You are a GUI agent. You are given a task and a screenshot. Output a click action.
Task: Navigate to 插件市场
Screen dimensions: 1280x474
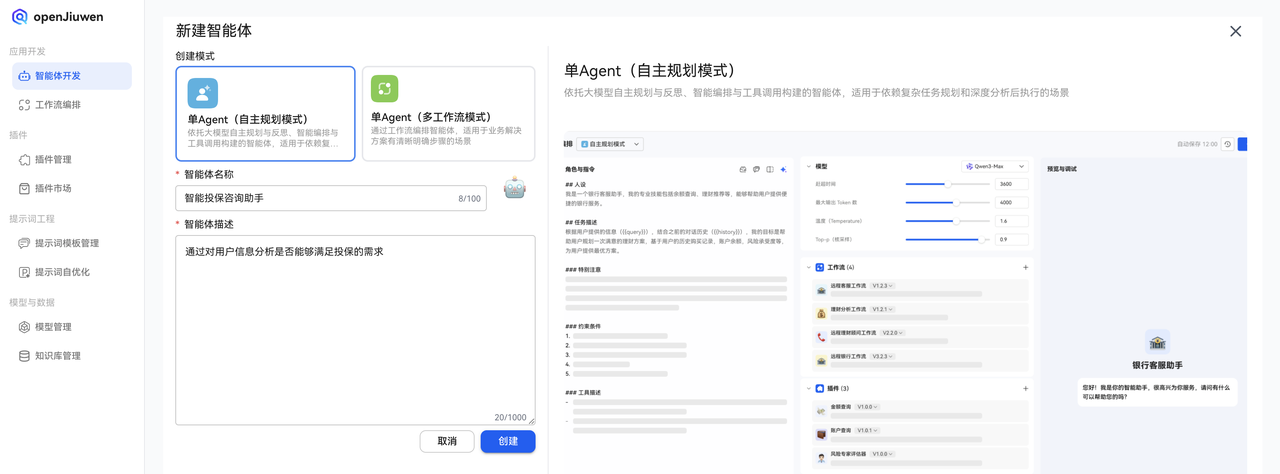pyautogui.click(x=72, y=189)
